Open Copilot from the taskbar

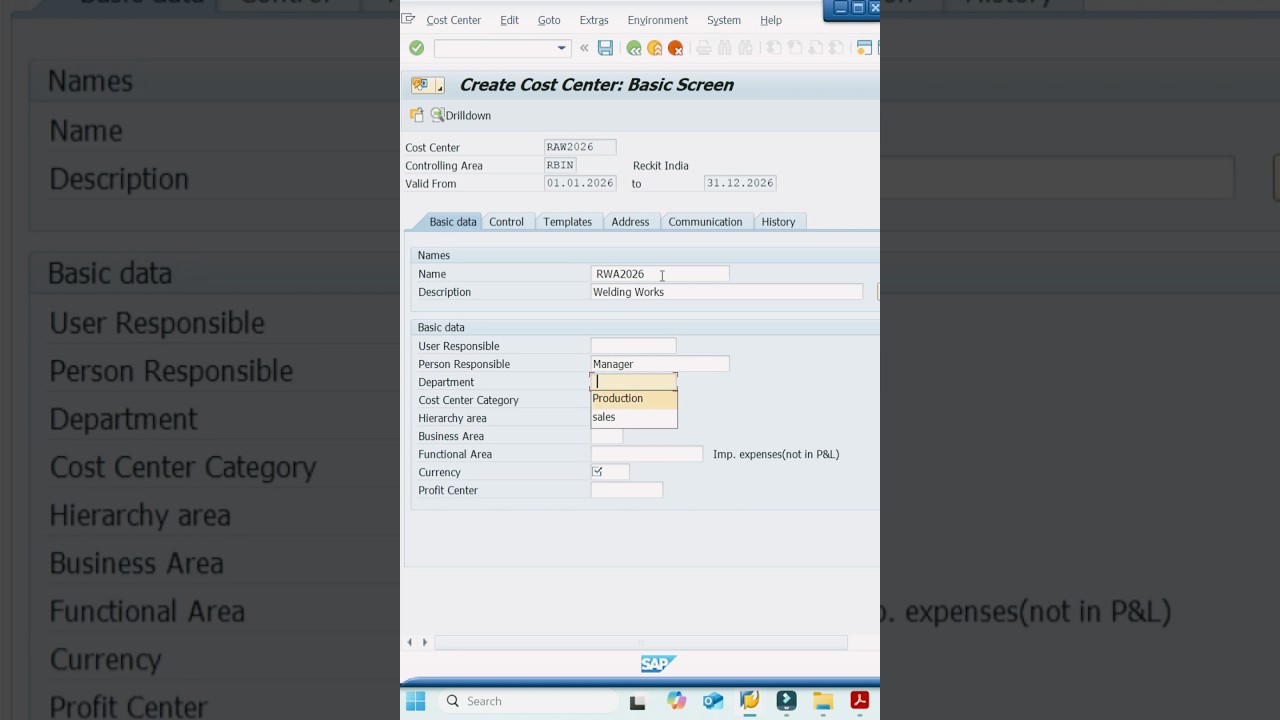tap(677, 701)
